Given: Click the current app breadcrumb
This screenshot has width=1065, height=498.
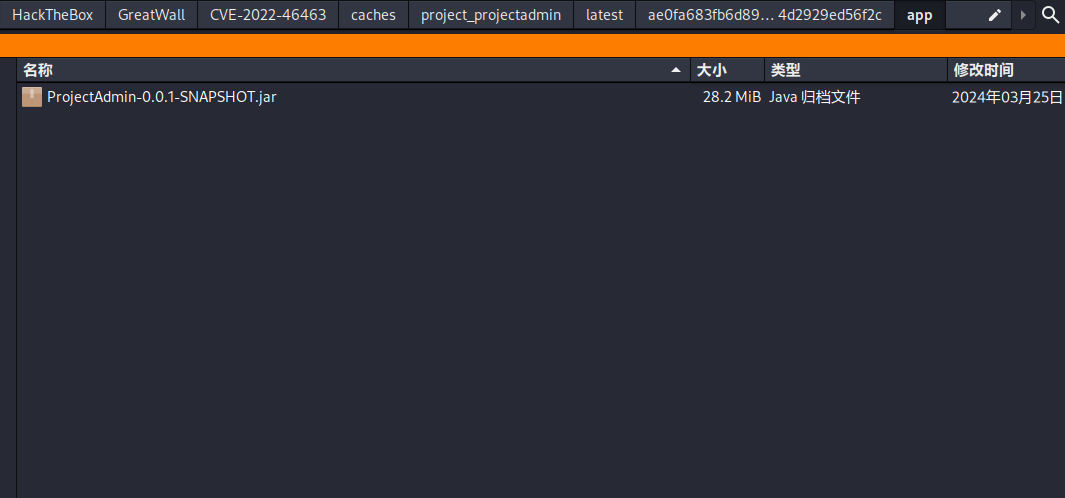Looking at the screenshot, I should [919, 15].
